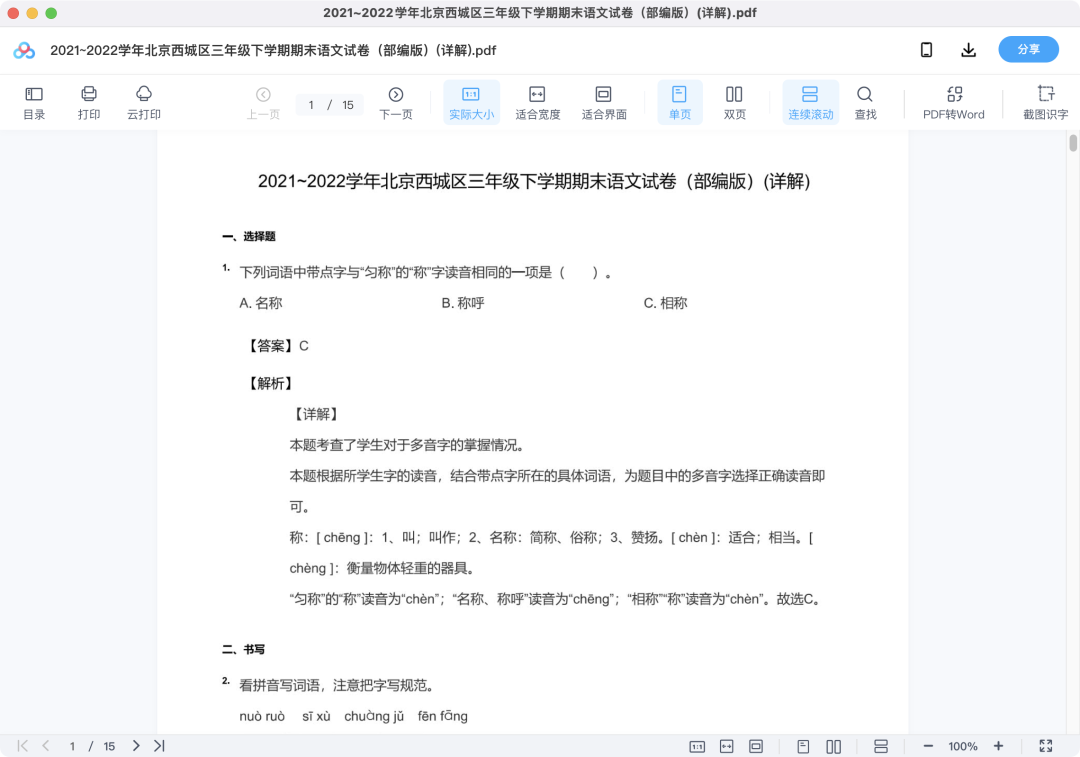This screenshot has height=757, width=1080.
Task: Open 云打印 cloud print
Action: [x=143, y=103]
